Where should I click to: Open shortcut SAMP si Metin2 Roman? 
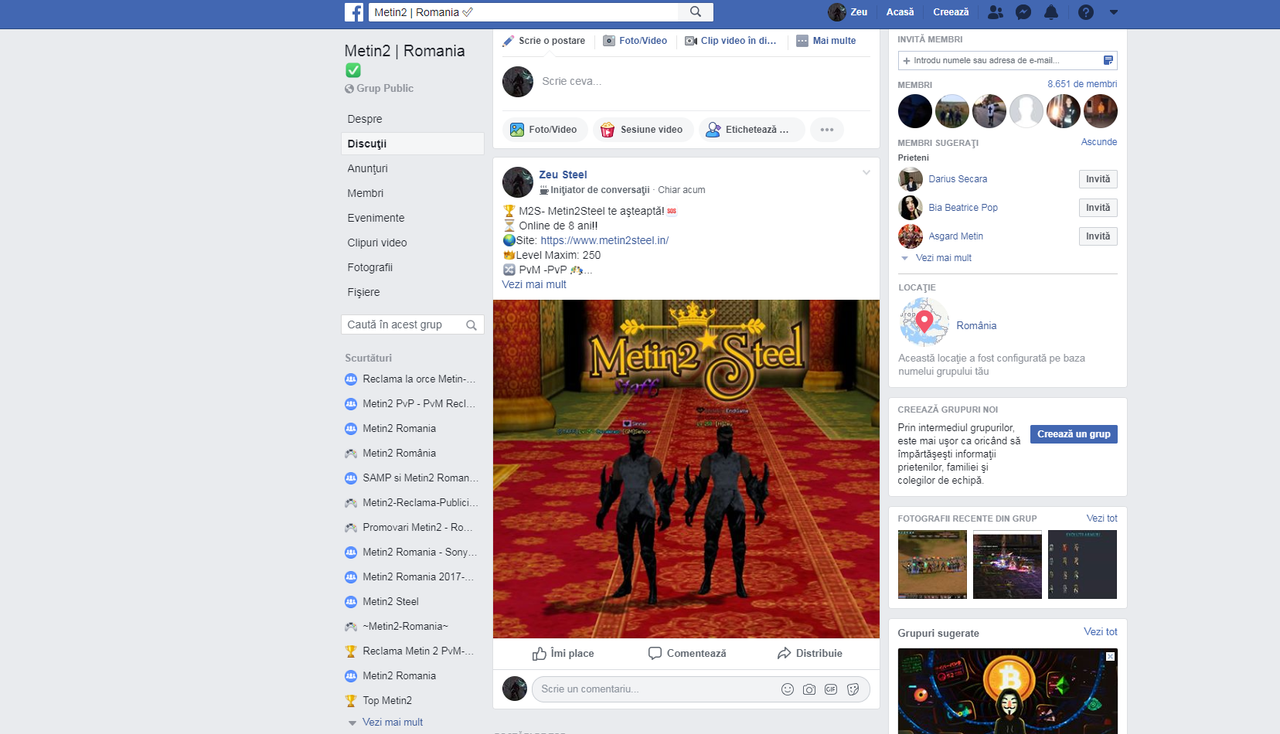point(411,478)
